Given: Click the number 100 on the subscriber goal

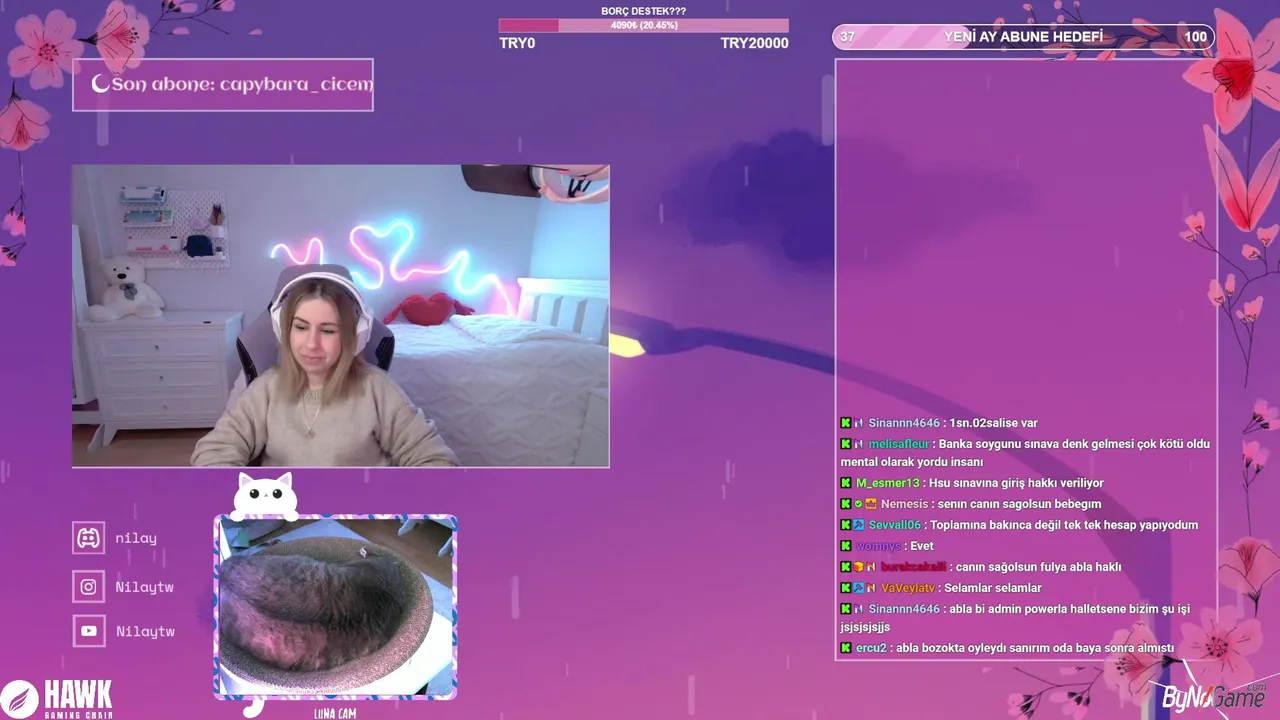Looking at the screenshot, I should click(x=1195, y=37).
